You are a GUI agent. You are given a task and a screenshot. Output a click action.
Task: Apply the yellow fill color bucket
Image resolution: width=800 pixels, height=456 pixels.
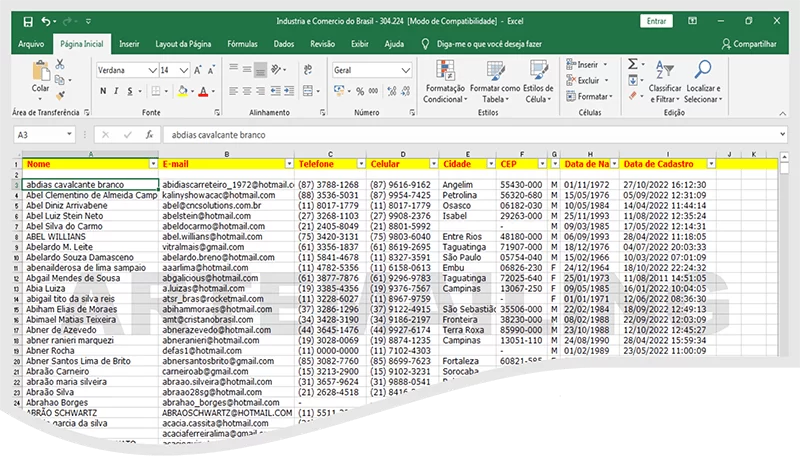click(x=183, y=91)
